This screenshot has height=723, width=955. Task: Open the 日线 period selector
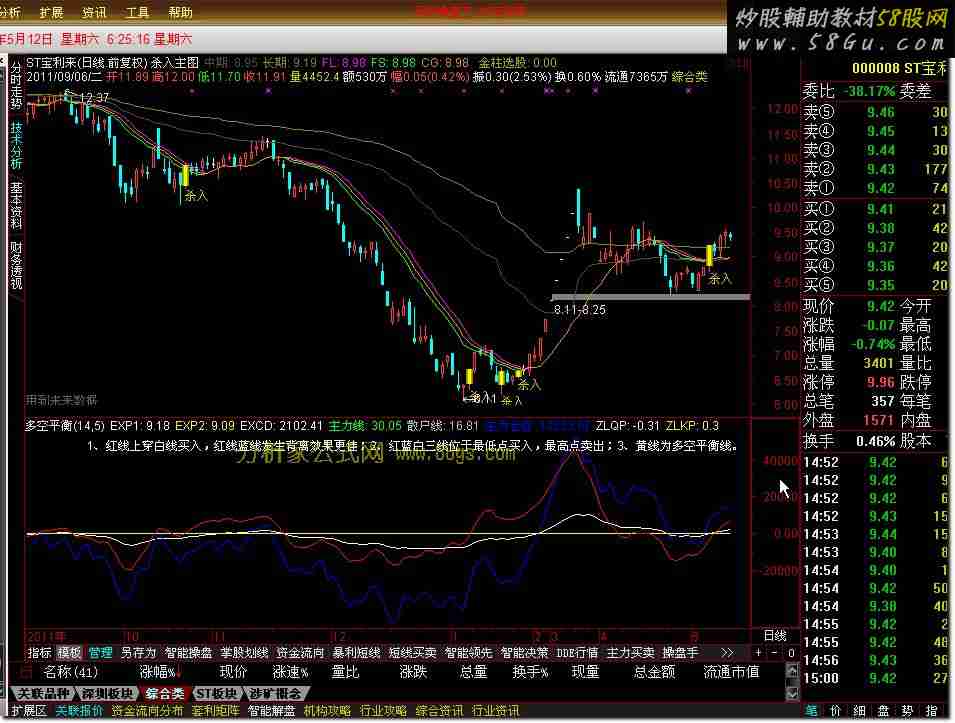point(775,635)
